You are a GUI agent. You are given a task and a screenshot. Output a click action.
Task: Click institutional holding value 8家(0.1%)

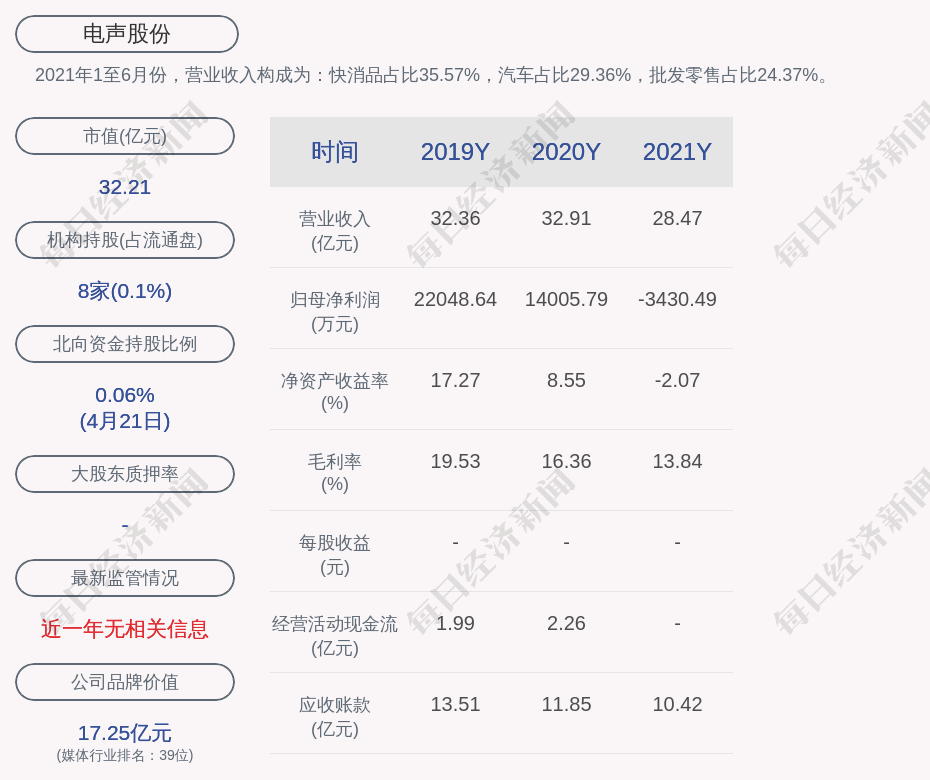point(125,291)
